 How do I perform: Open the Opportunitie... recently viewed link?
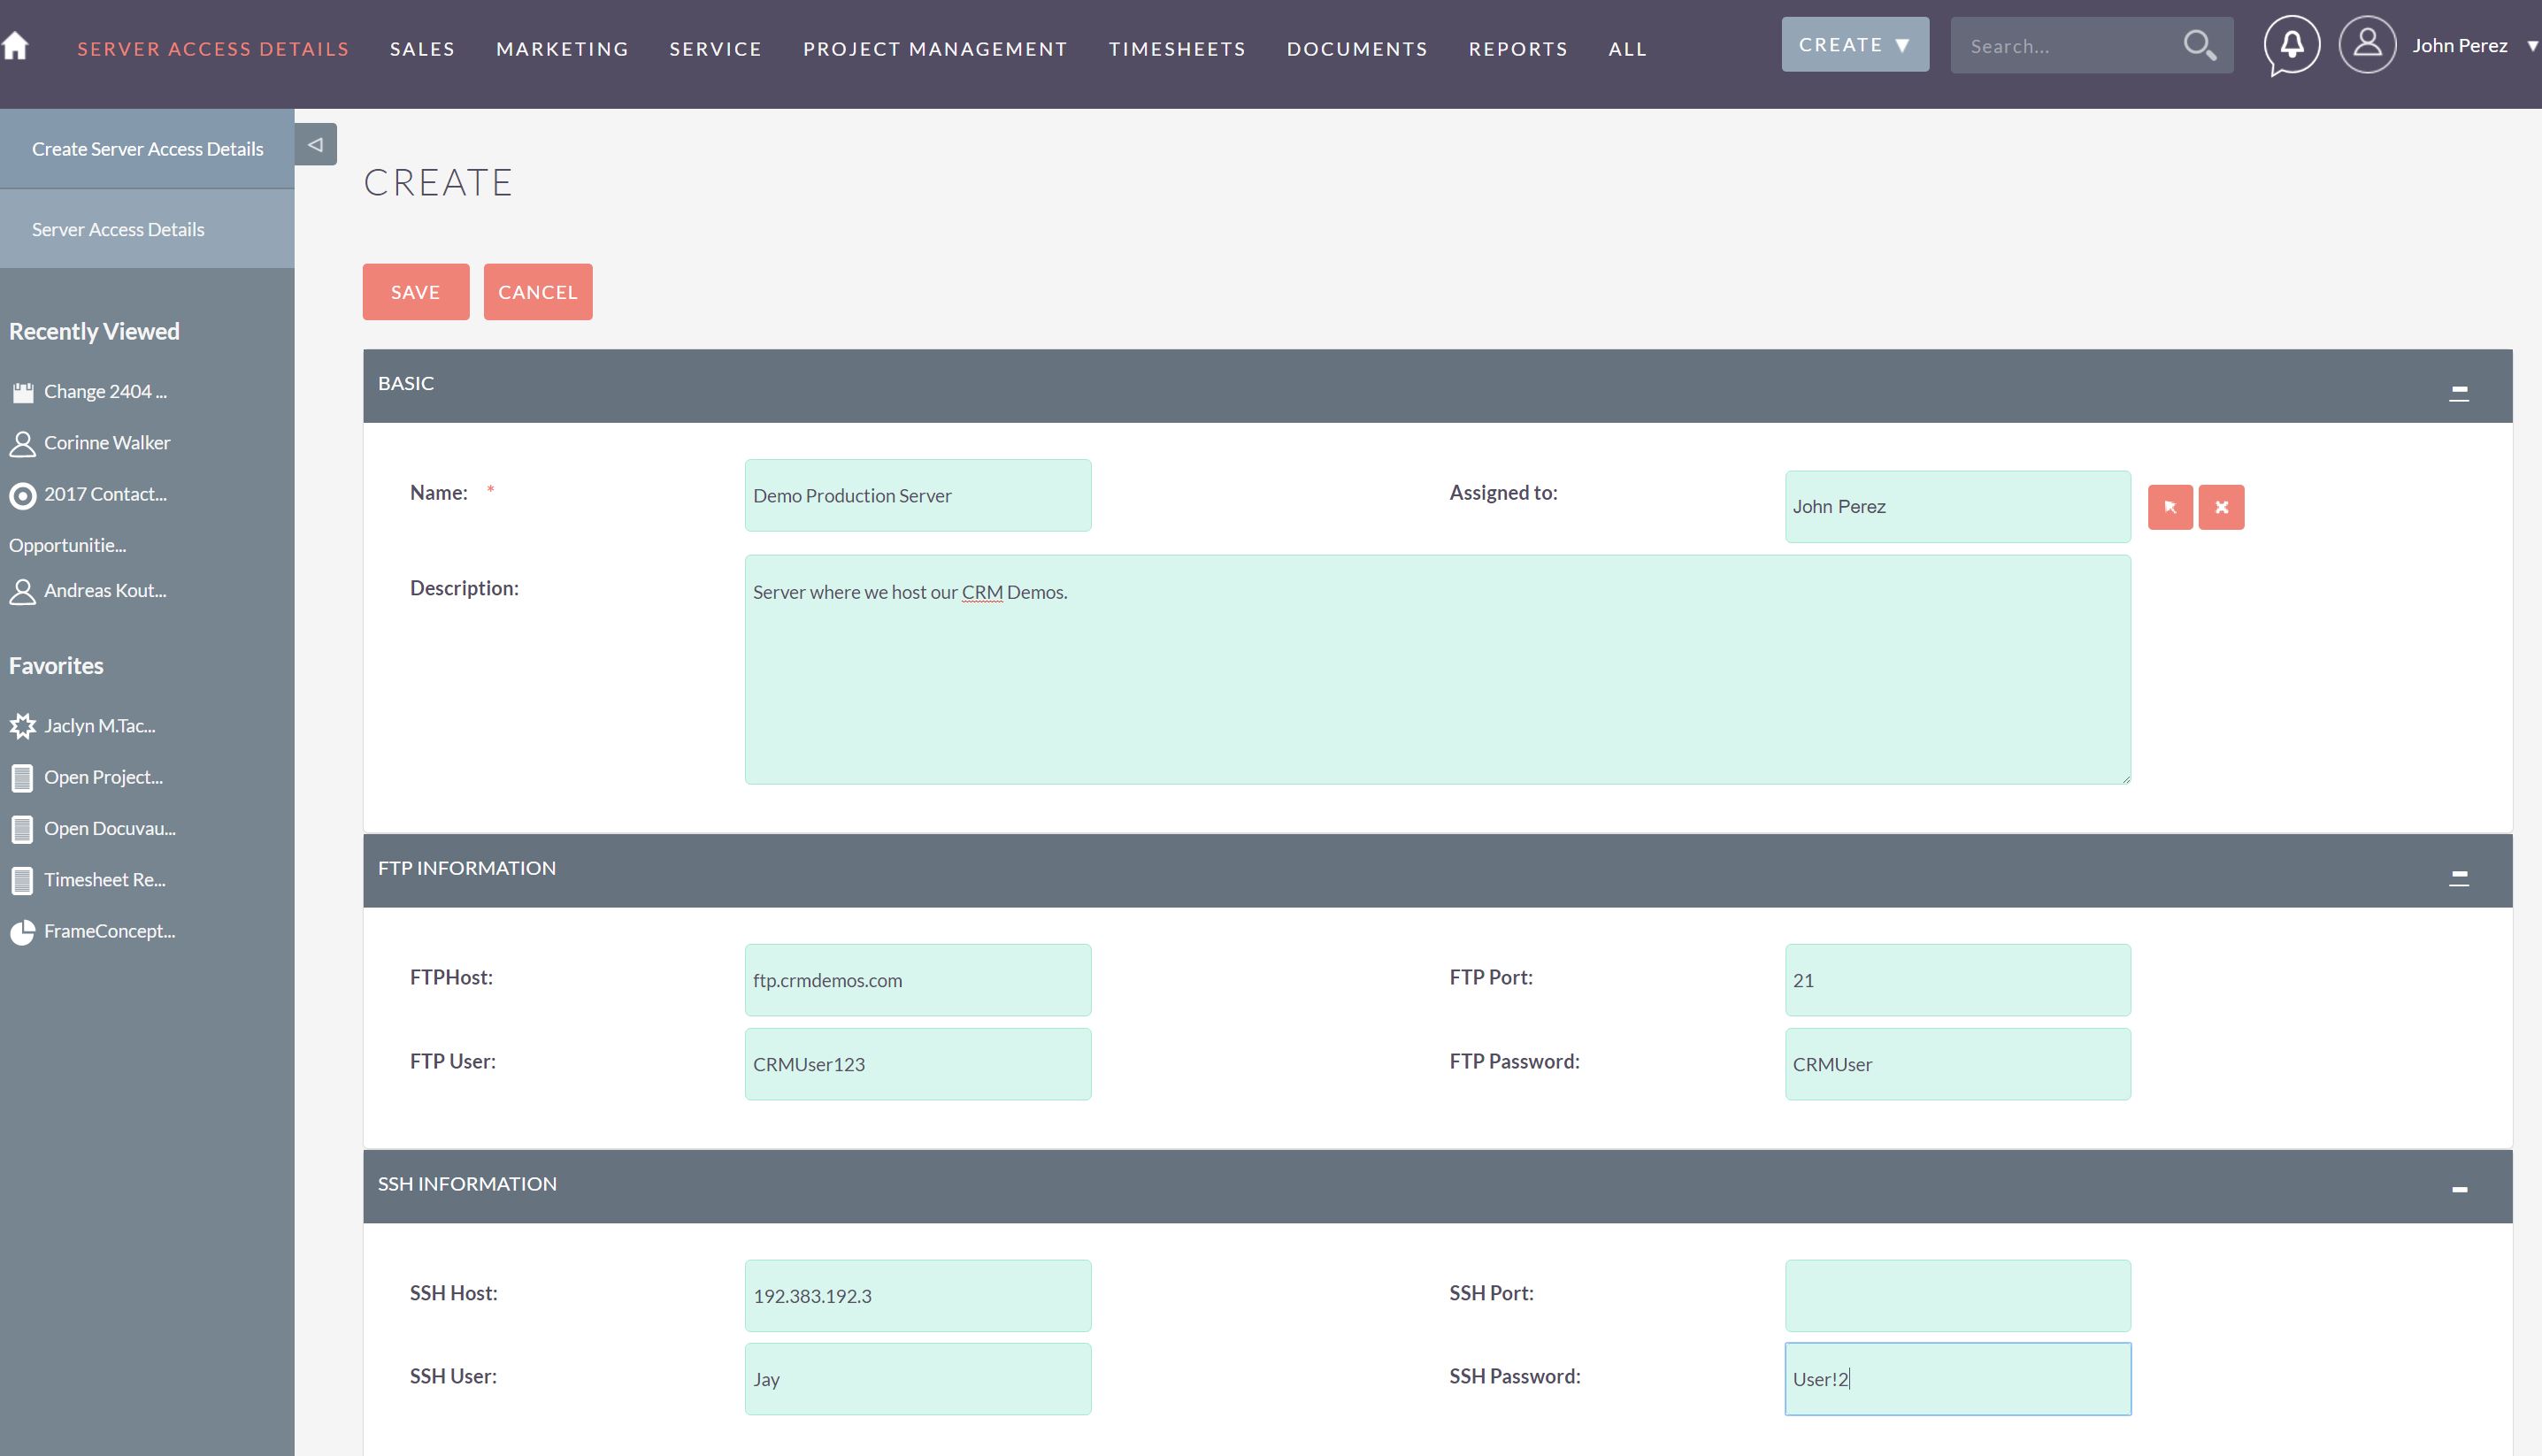tap(68, 546)
